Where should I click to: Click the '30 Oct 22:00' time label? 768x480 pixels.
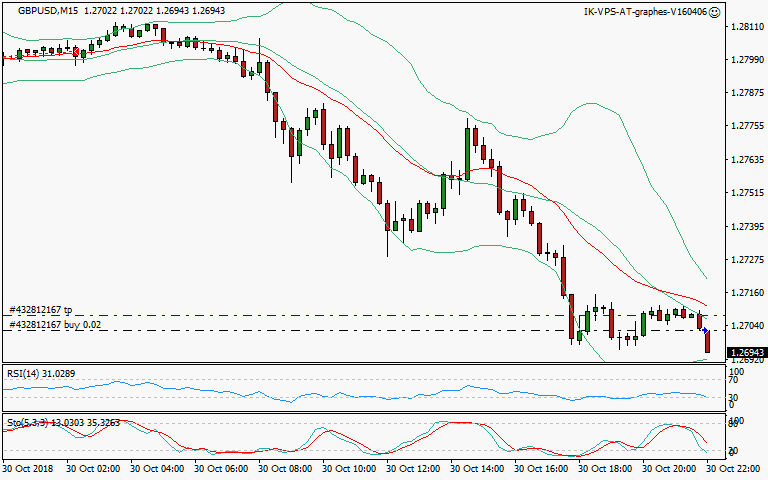point(733,469)
